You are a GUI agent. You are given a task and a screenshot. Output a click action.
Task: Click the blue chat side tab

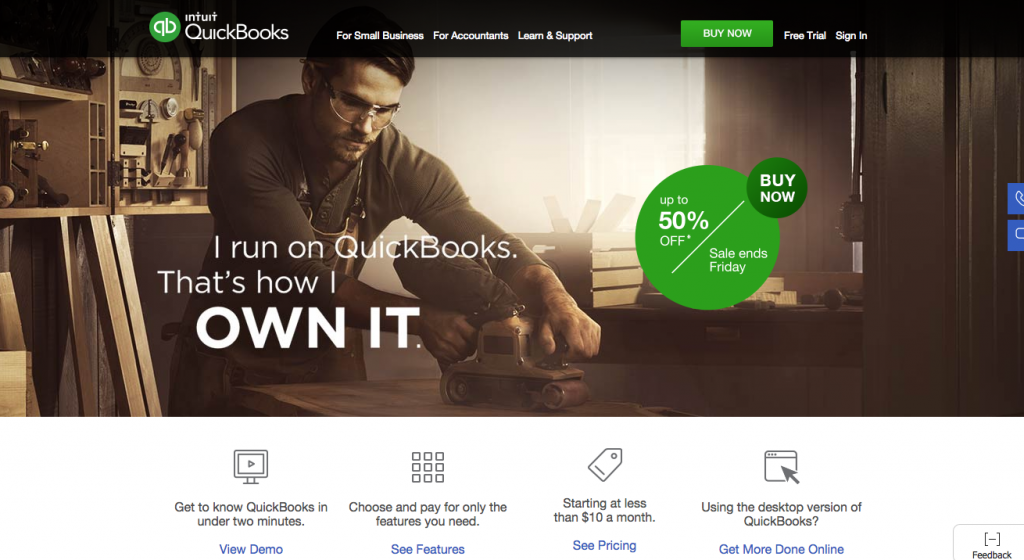[x=1016, y=235]
